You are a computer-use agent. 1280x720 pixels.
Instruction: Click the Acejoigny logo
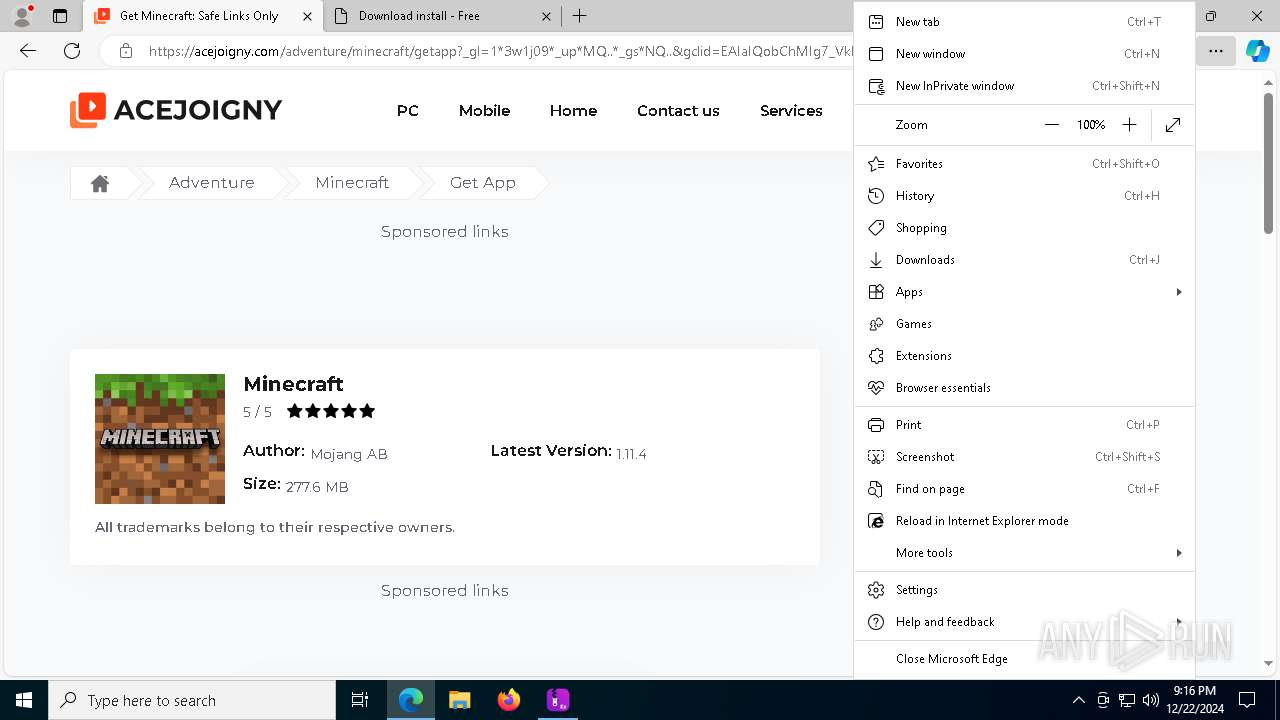(x=176, y=110)
